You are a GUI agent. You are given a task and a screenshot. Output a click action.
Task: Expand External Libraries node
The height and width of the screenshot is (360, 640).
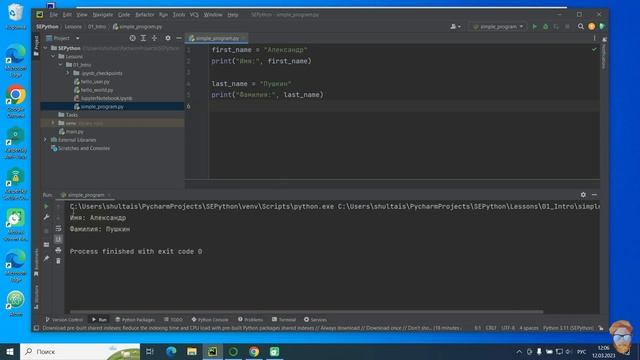click(46, 140)
